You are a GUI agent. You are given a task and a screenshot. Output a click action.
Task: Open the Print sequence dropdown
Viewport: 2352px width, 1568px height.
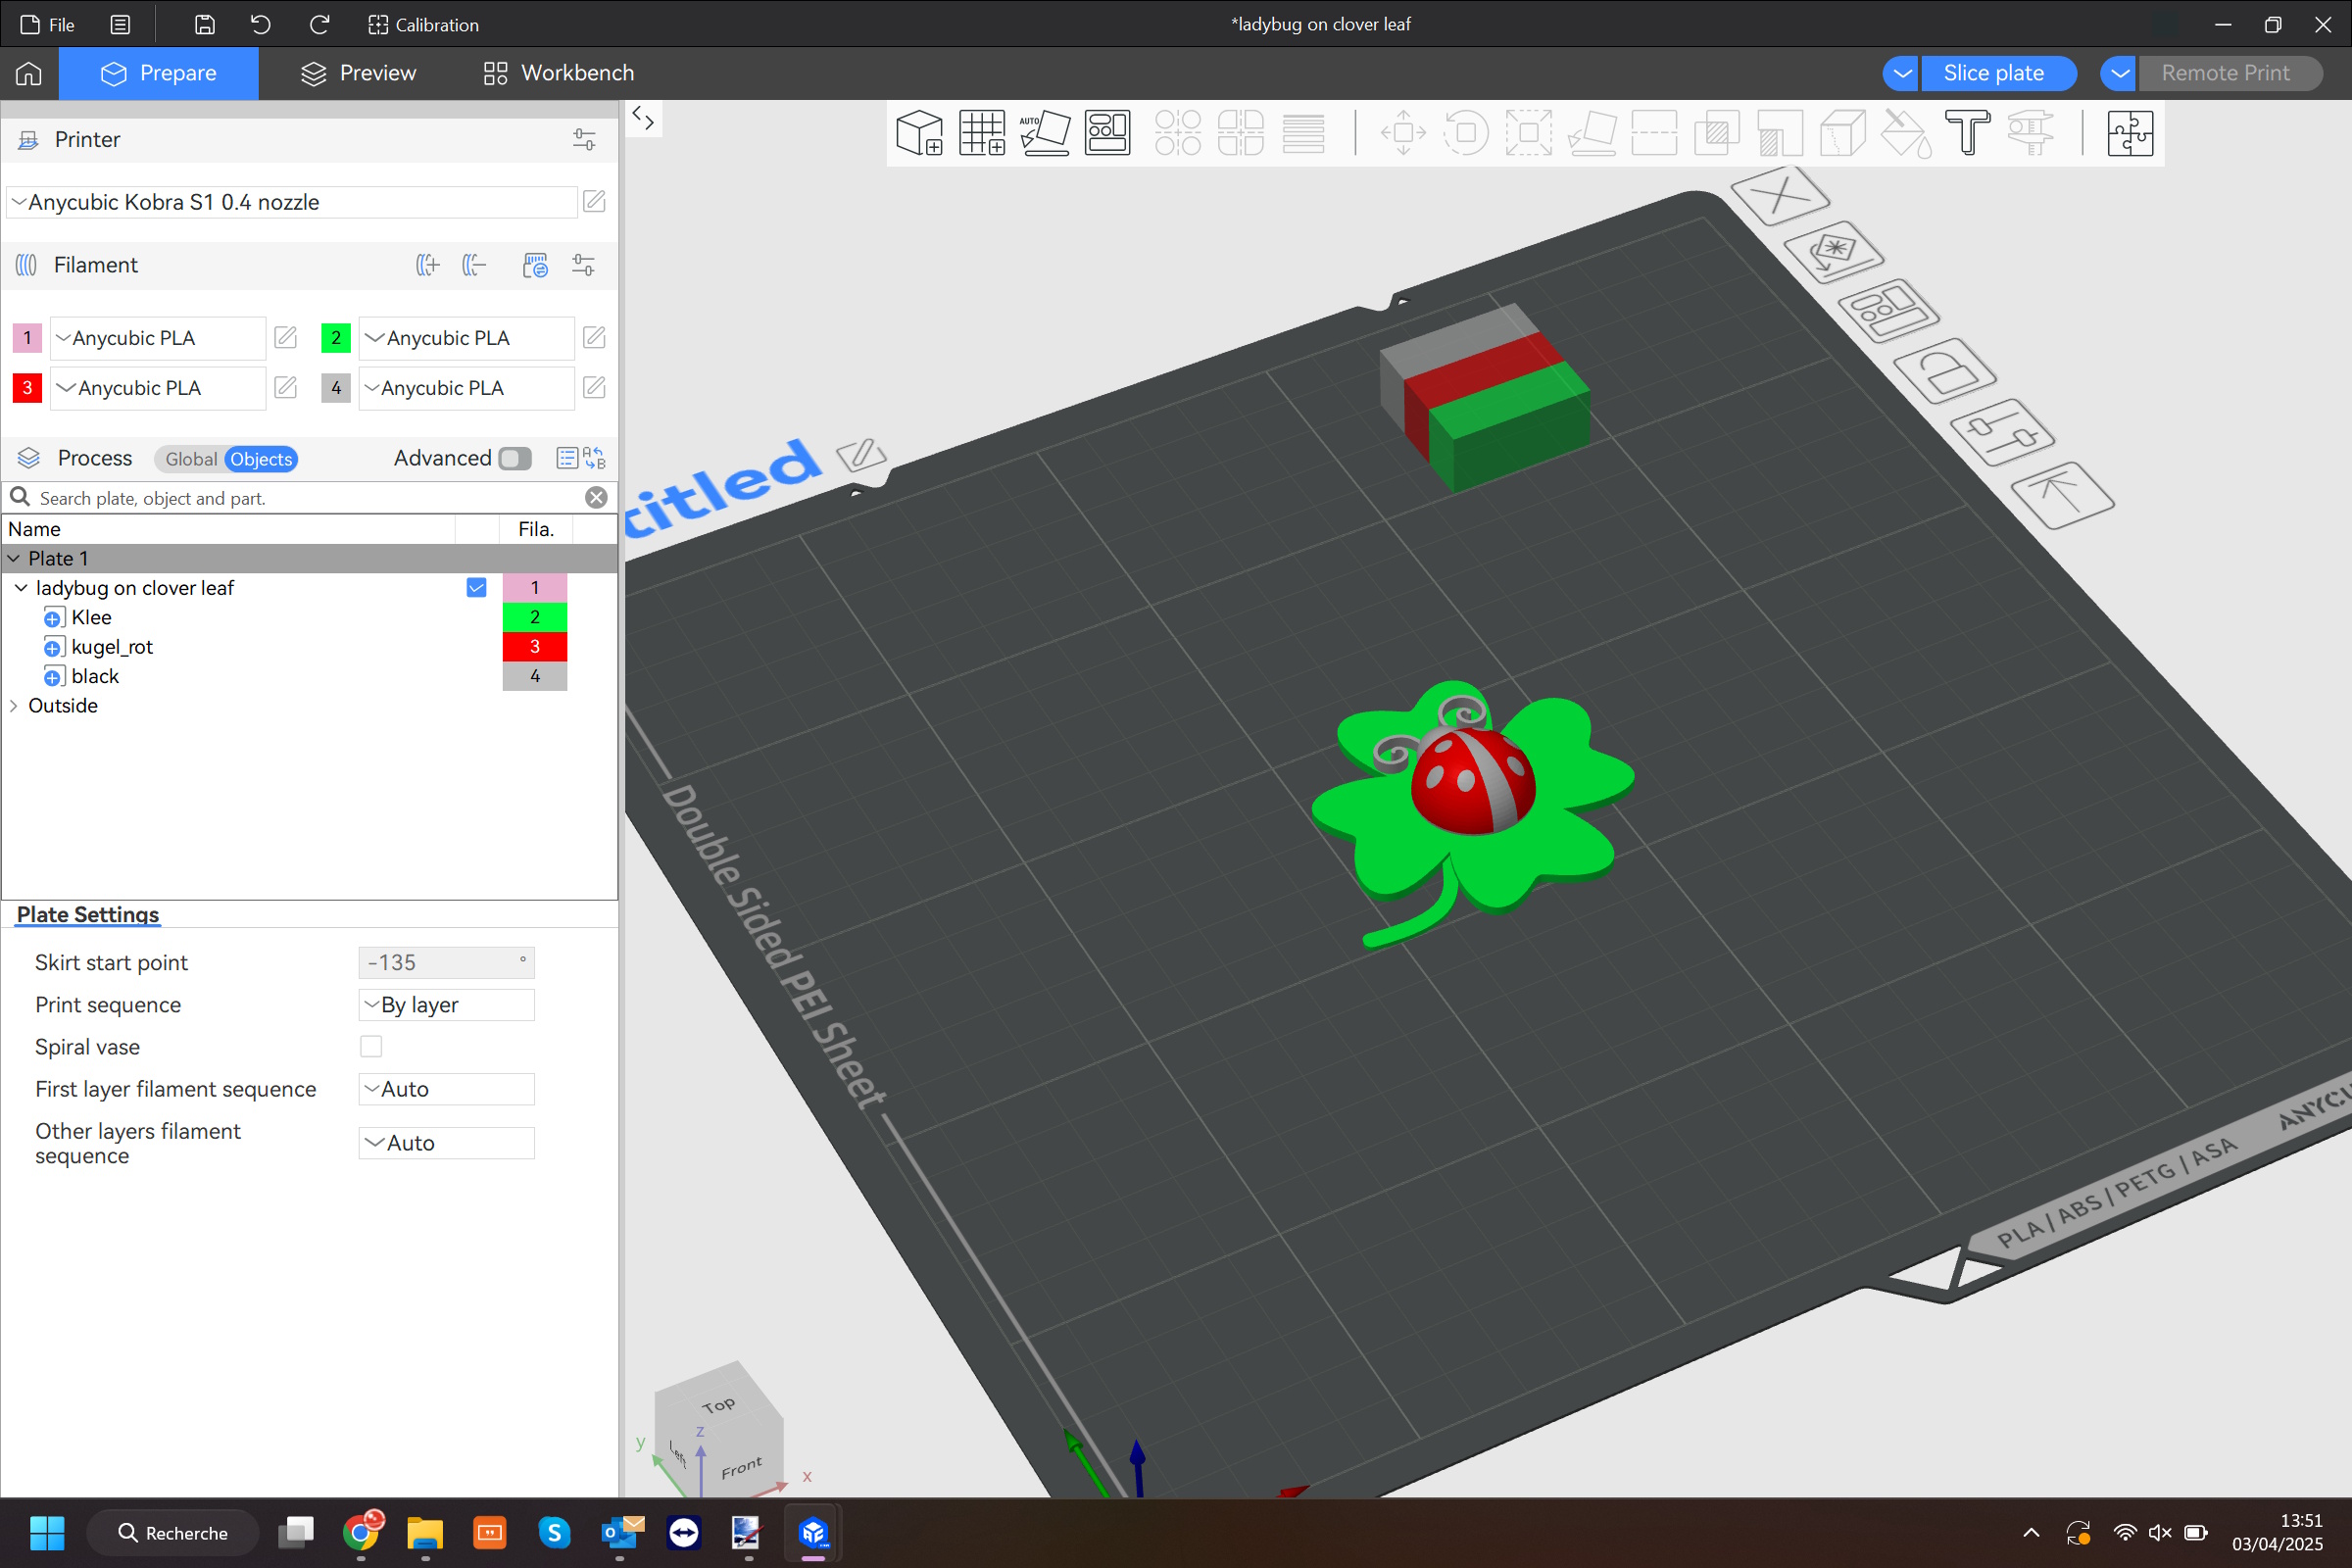(446, 1005)
